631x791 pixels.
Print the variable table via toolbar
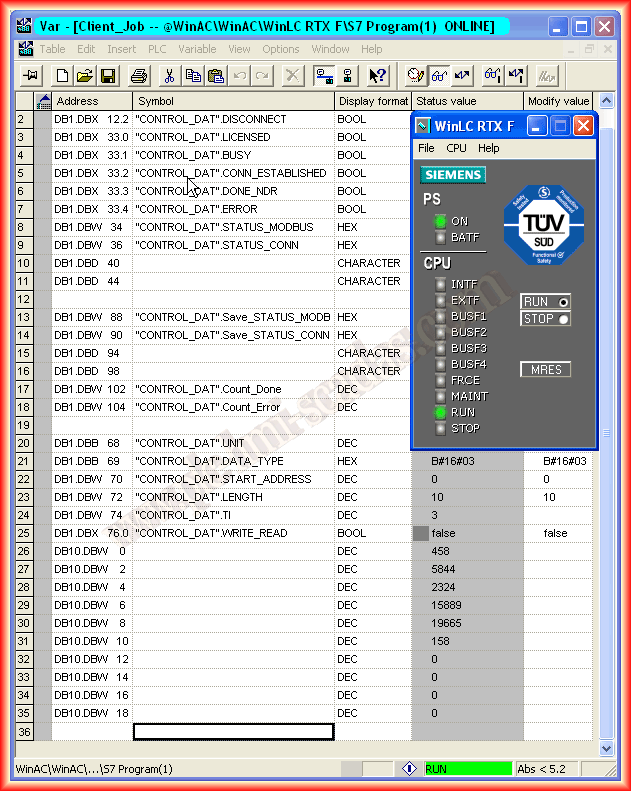(139, 75)
